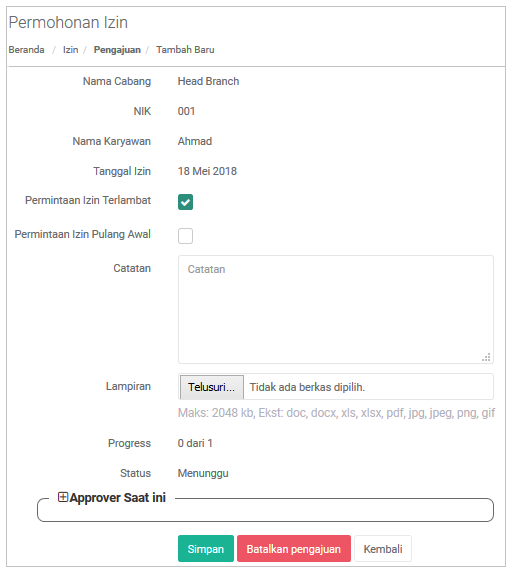The image size is (518, 570).
Task: Open Pengajuan breadcrumb link
Action: point(117,50)
